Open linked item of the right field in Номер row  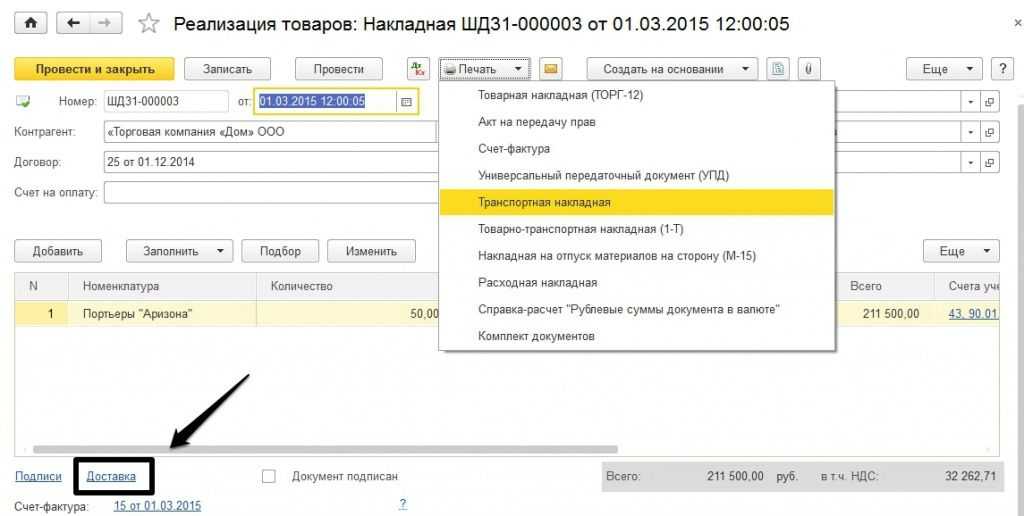(990, 102)
